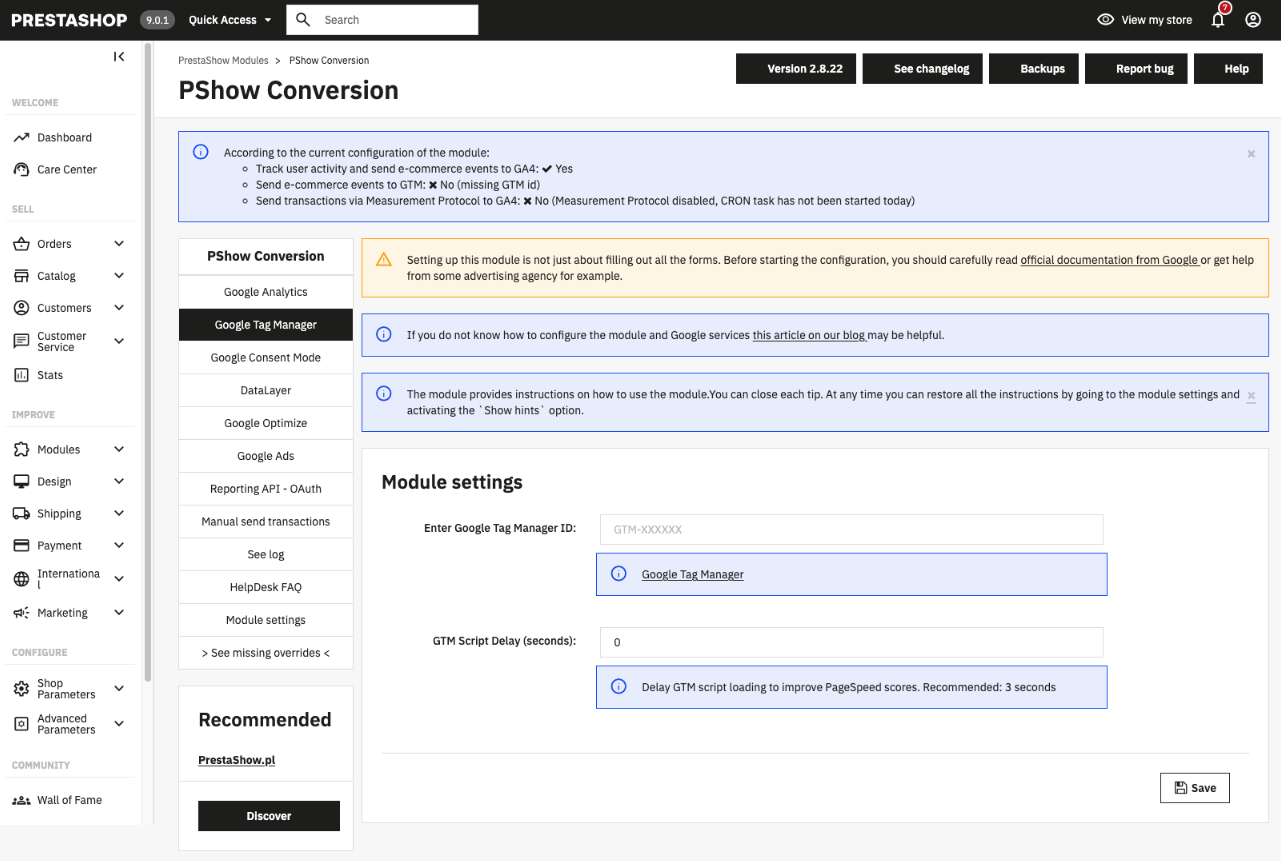Expand the Orders submenu chevron
The height and width of the screenshot is (861, 1281).
119,244
